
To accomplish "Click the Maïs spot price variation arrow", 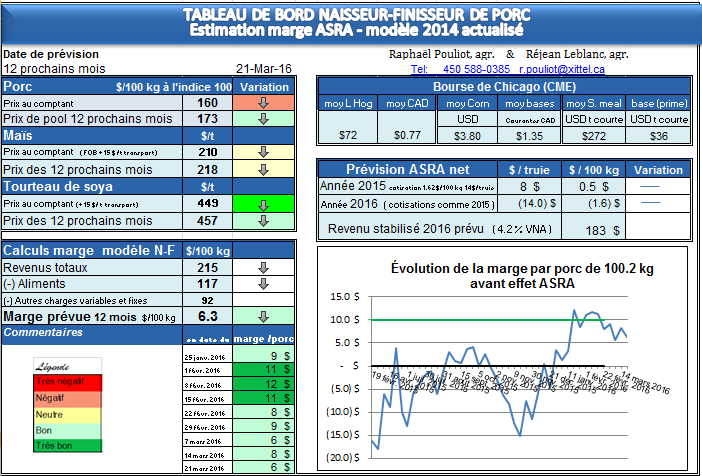I will click(265, 152).
